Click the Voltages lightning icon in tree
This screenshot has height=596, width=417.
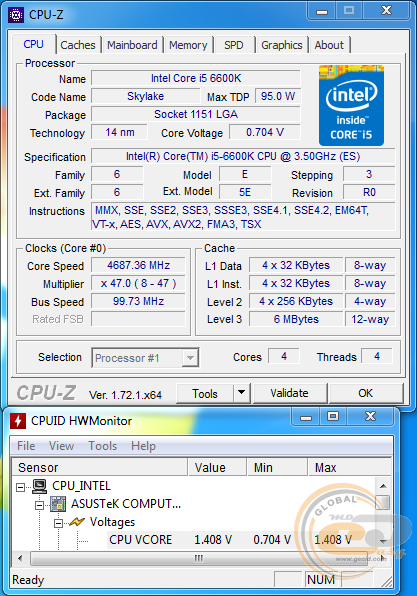point(77,522)
